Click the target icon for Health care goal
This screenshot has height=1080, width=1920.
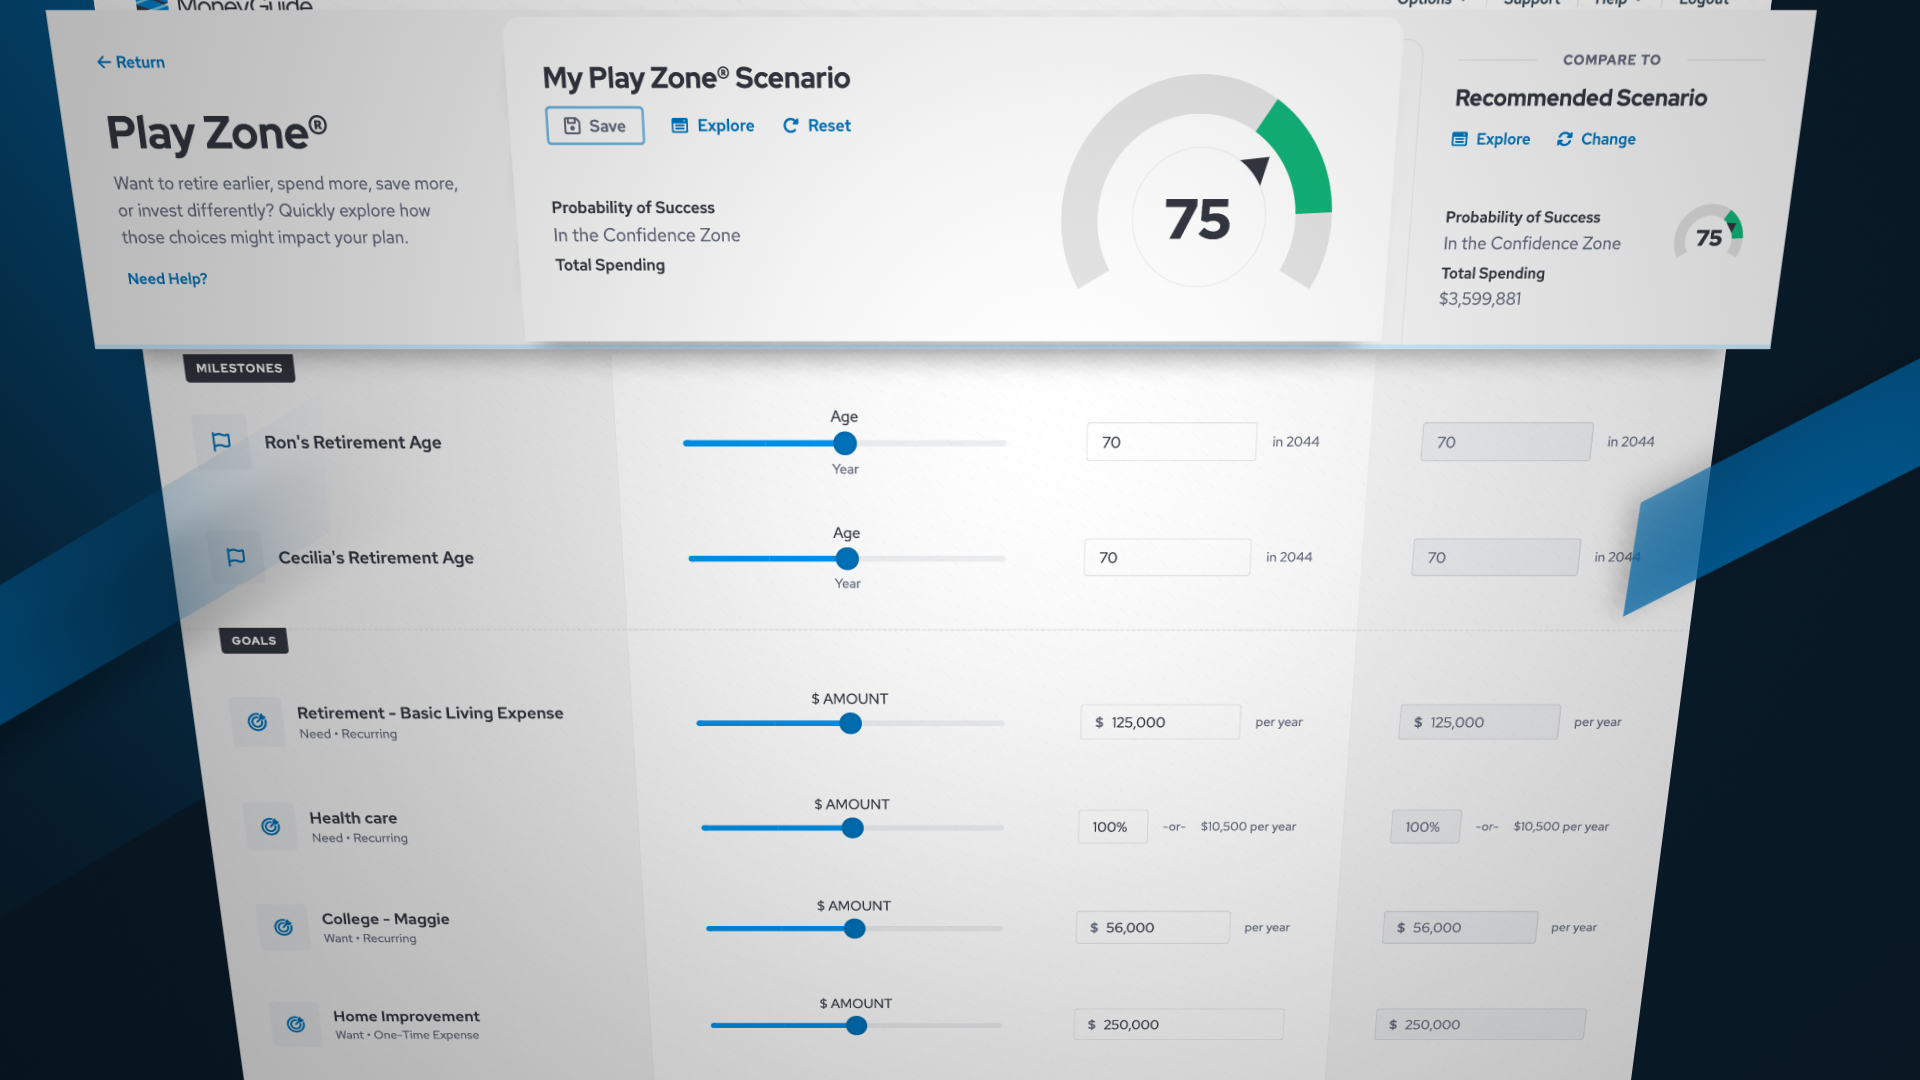point(270,827)
